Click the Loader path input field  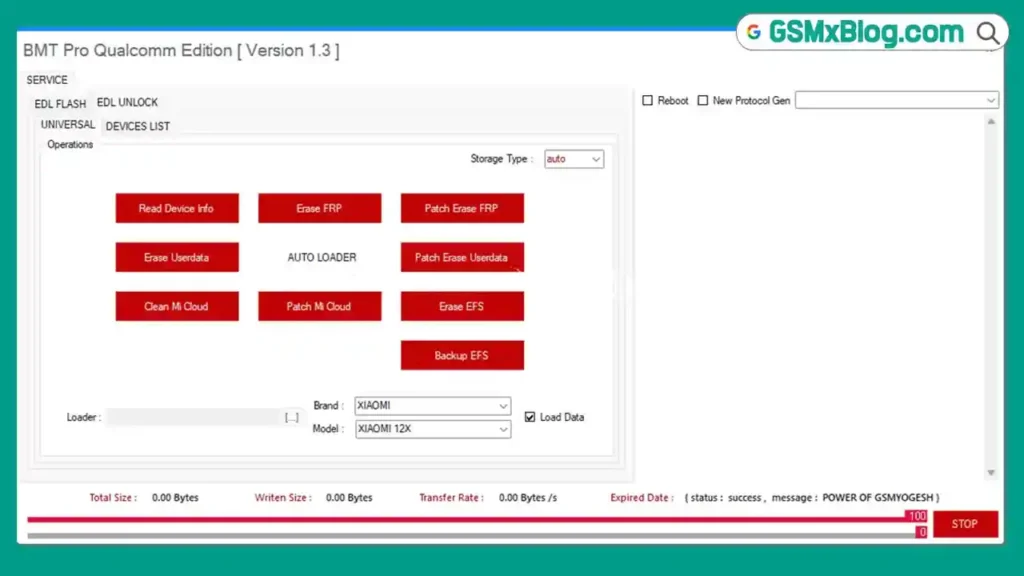pyautogui.click(x=194, y=417)
